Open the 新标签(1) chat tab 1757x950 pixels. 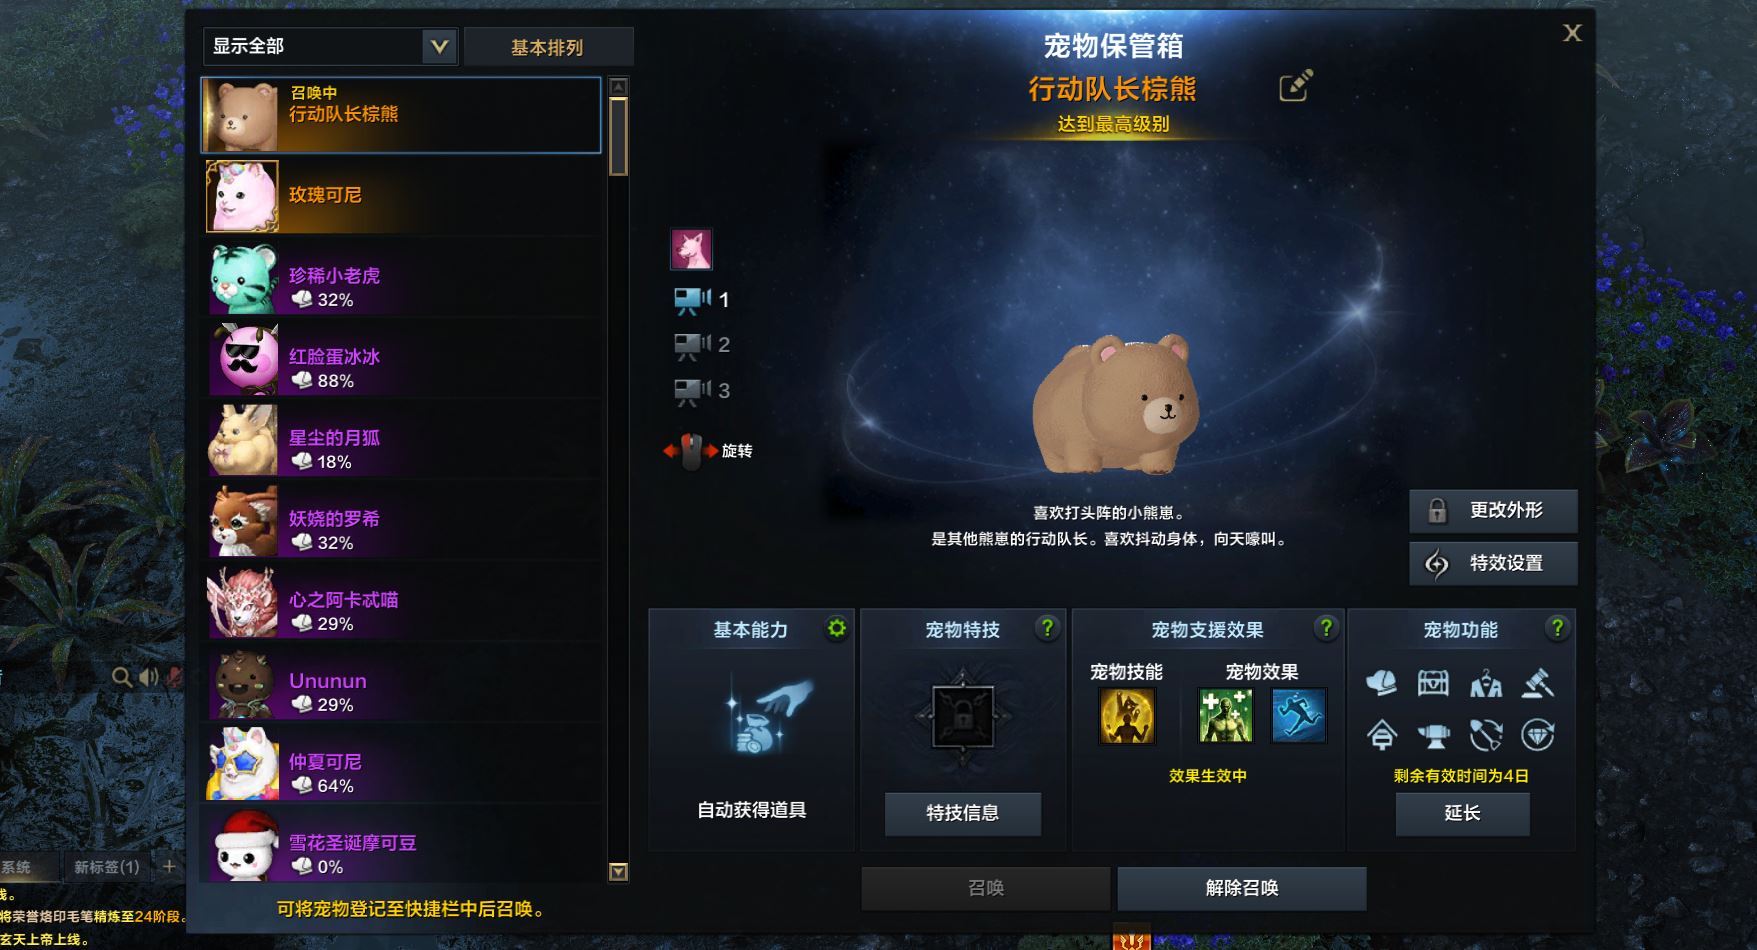[107, 867]
